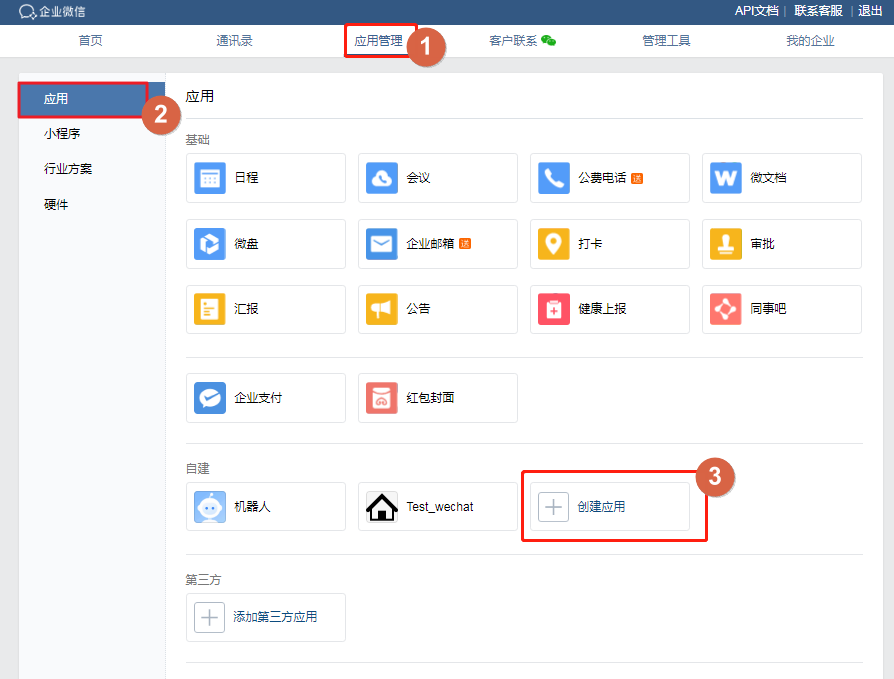Image resolution: width=894 pixels, height=679 pixels.
Task: Open the Test_wechat house icon
Action: [x=382, y=507]
